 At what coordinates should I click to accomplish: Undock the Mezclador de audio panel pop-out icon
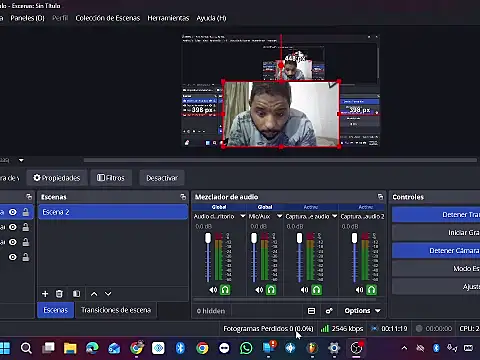[380, 197]
